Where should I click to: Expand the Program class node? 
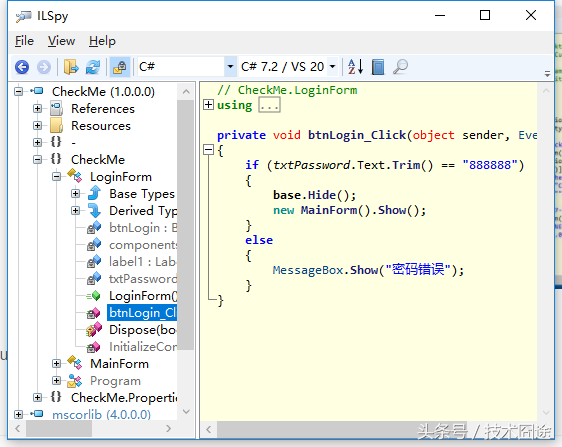[57, 381]
